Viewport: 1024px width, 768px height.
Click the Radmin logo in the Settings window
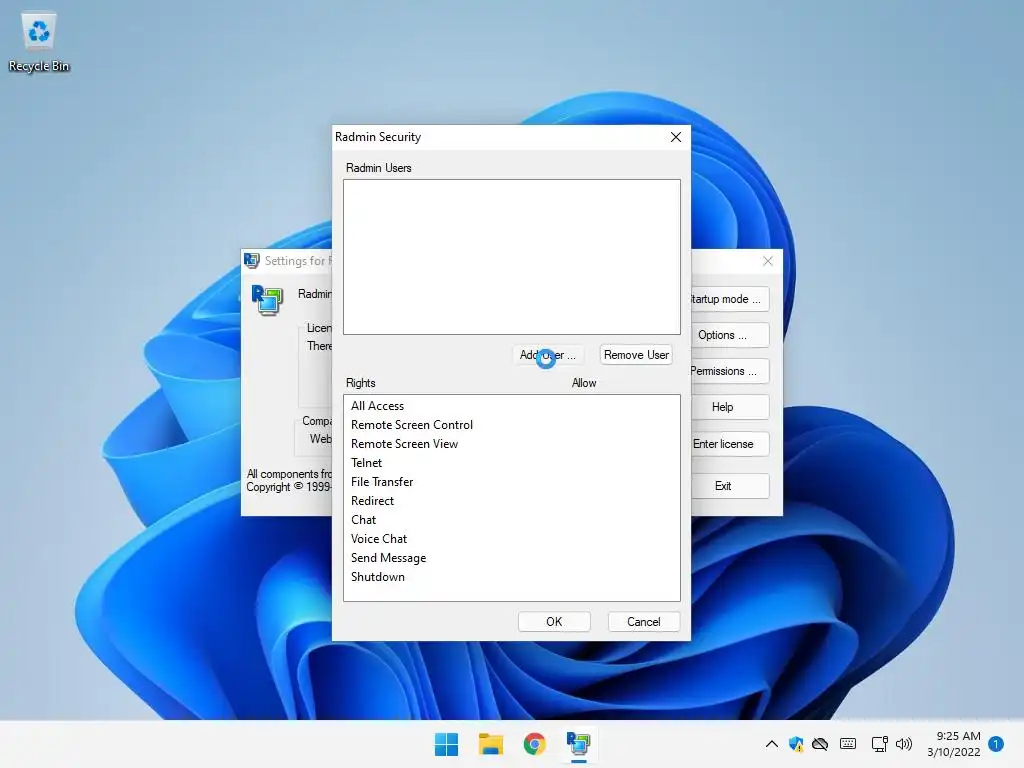267,300
